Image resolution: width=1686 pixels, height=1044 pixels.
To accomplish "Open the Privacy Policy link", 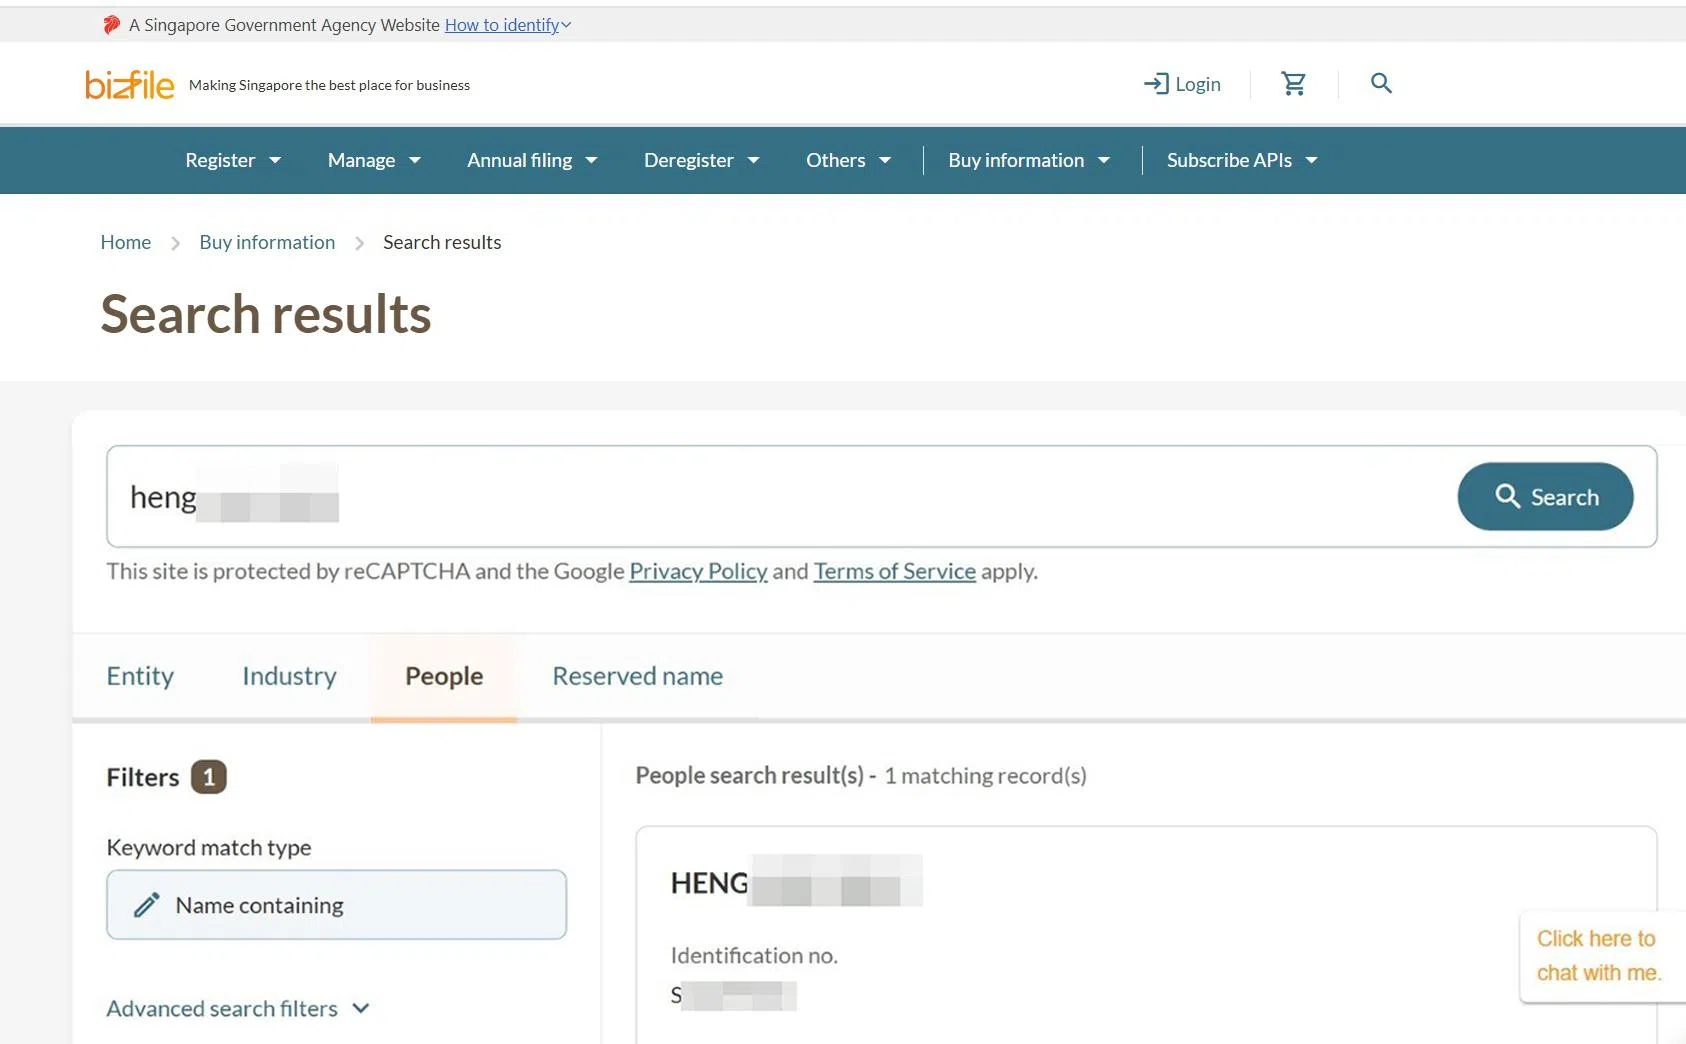I will [698, 571].
